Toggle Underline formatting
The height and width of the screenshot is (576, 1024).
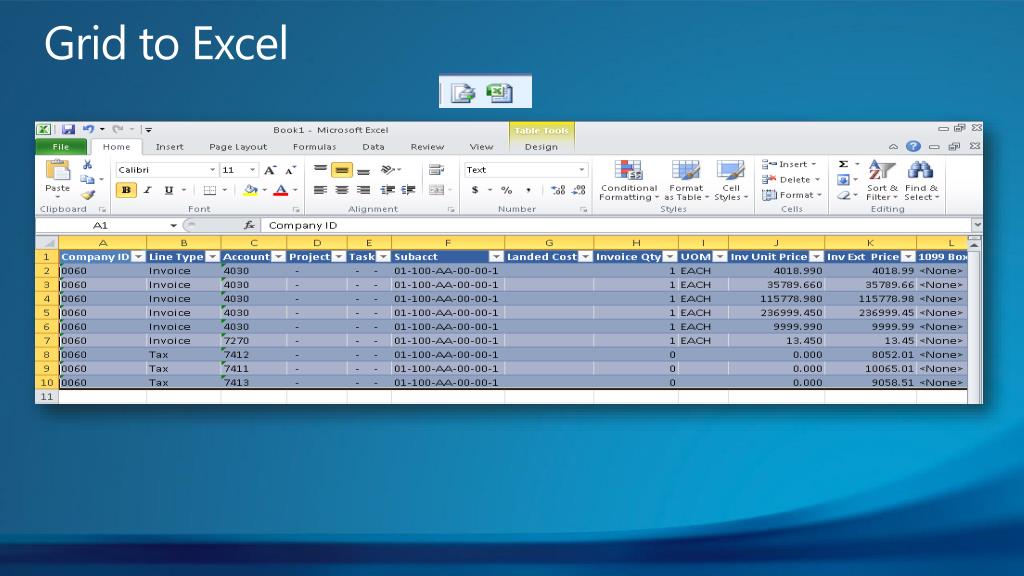168,190
